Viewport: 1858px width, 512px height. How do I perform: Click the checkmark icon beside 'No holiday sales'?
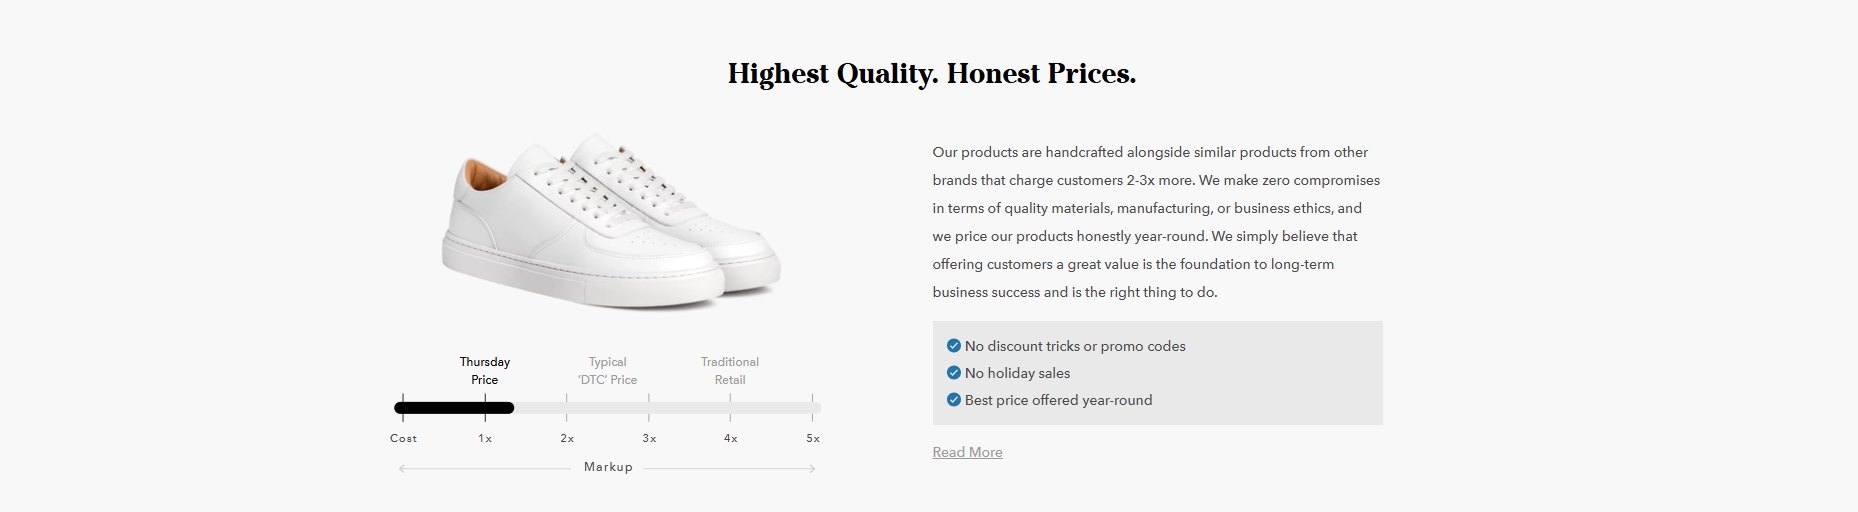click(x=953, y=373)
